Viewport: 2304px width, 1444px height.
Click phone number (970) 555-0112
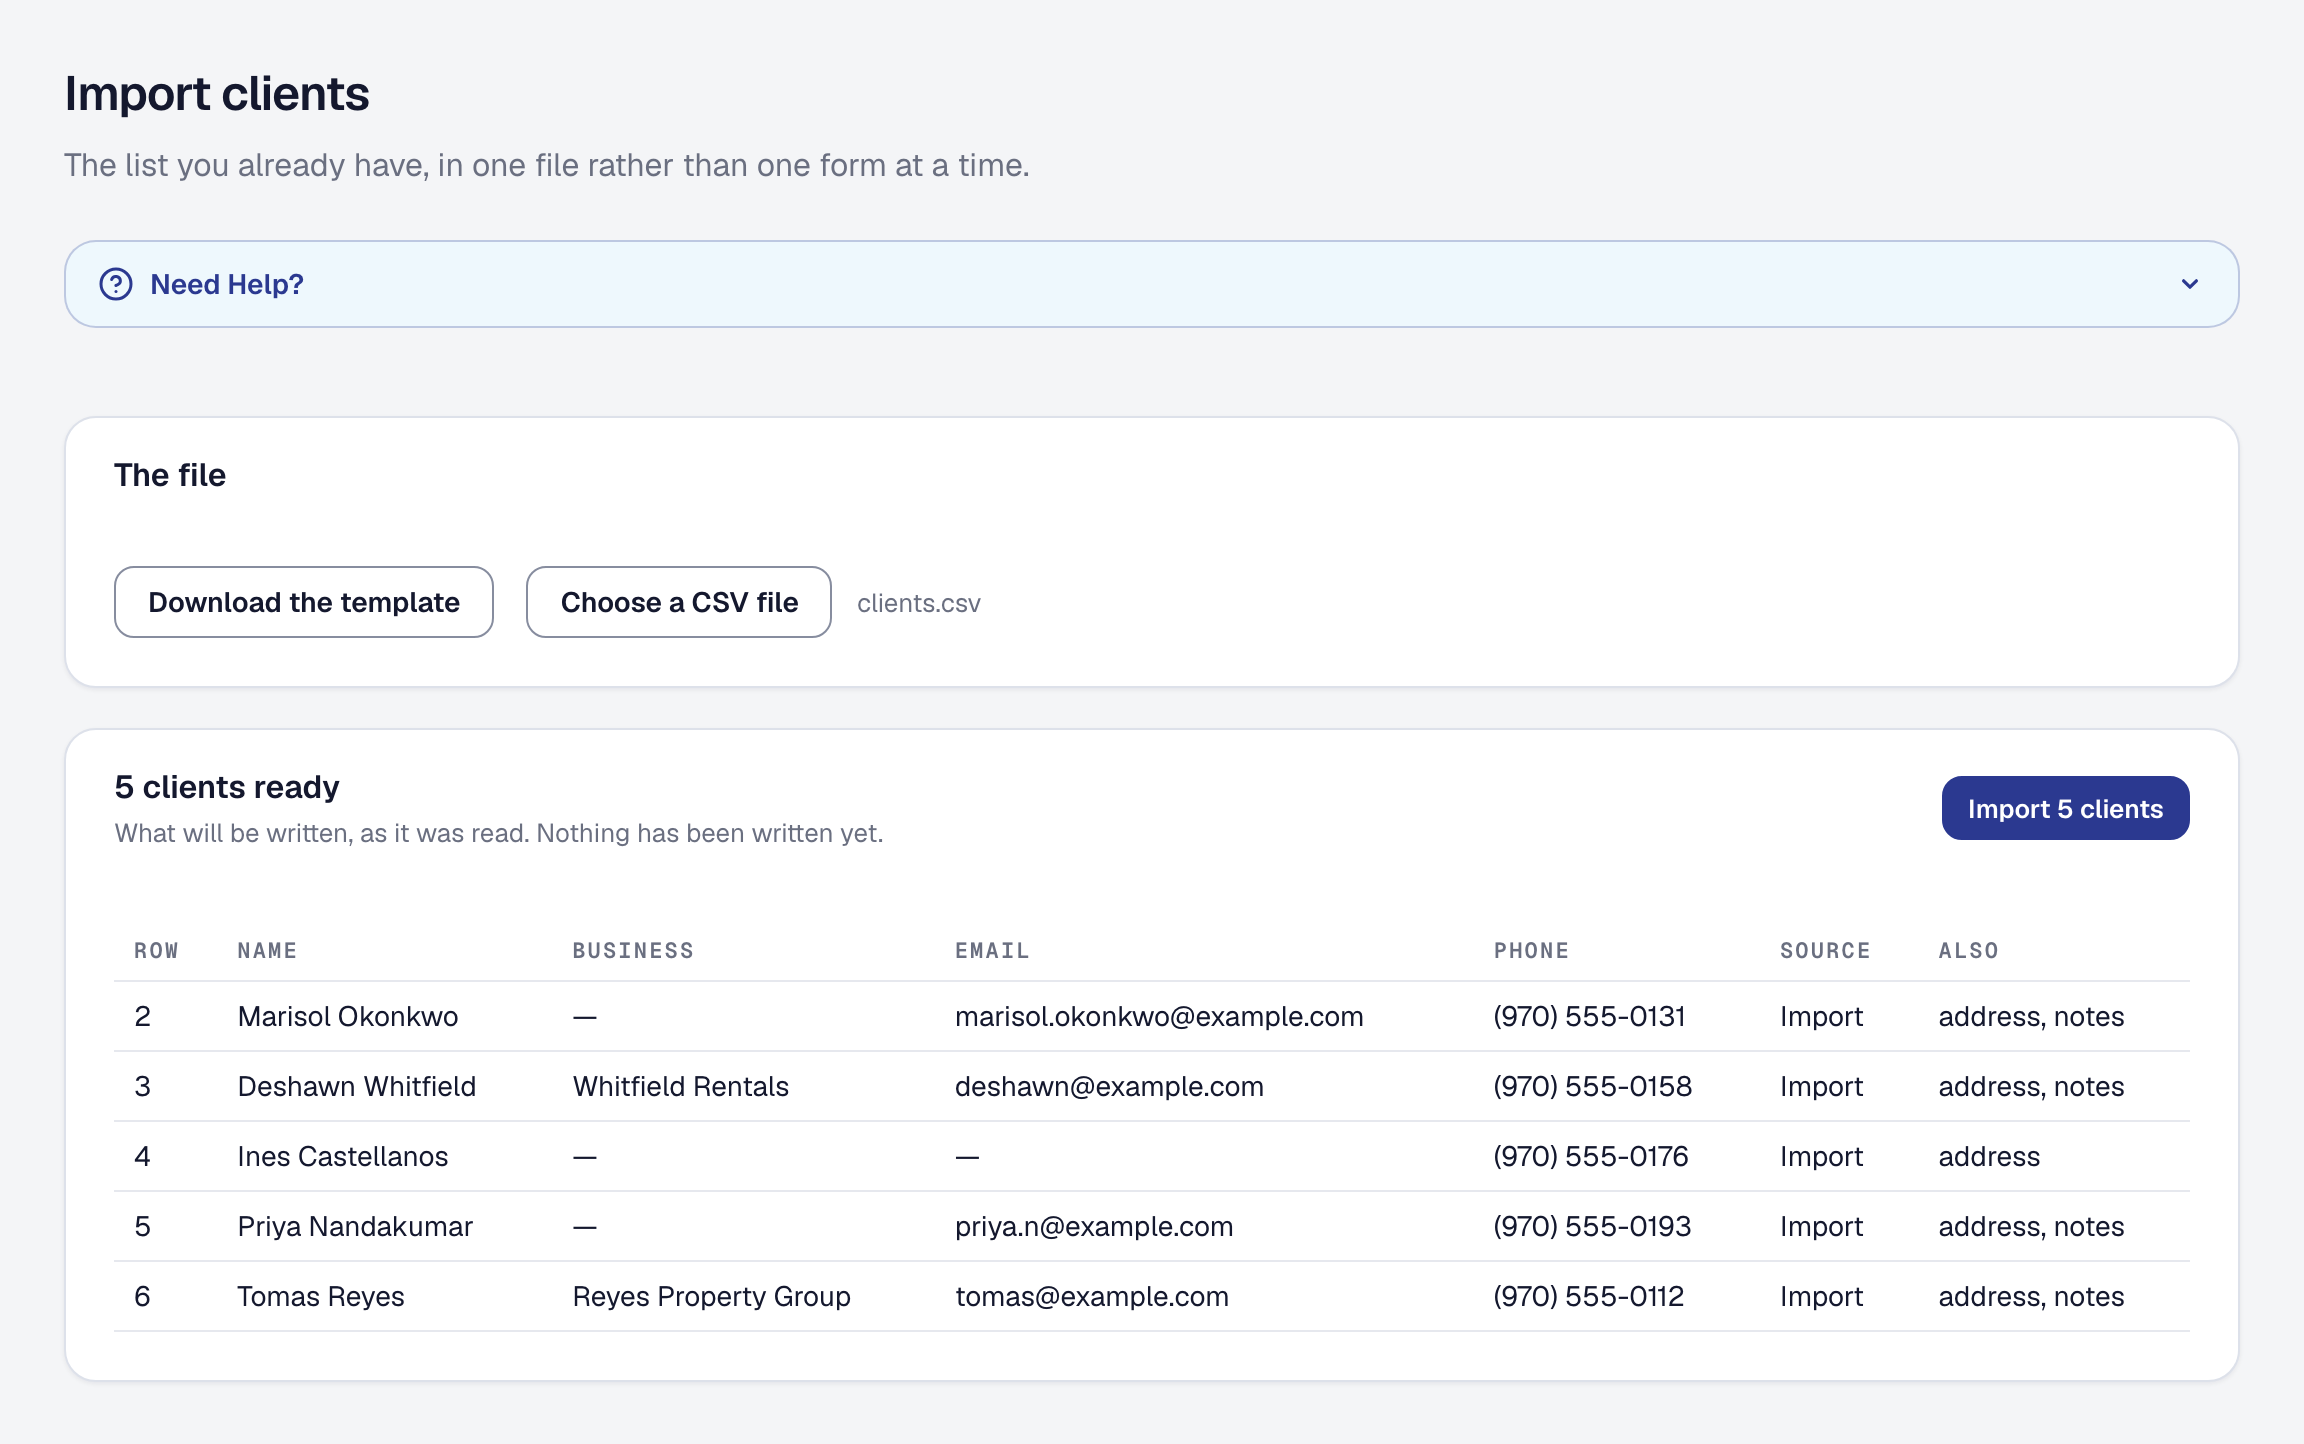tap(1589, 1296)
